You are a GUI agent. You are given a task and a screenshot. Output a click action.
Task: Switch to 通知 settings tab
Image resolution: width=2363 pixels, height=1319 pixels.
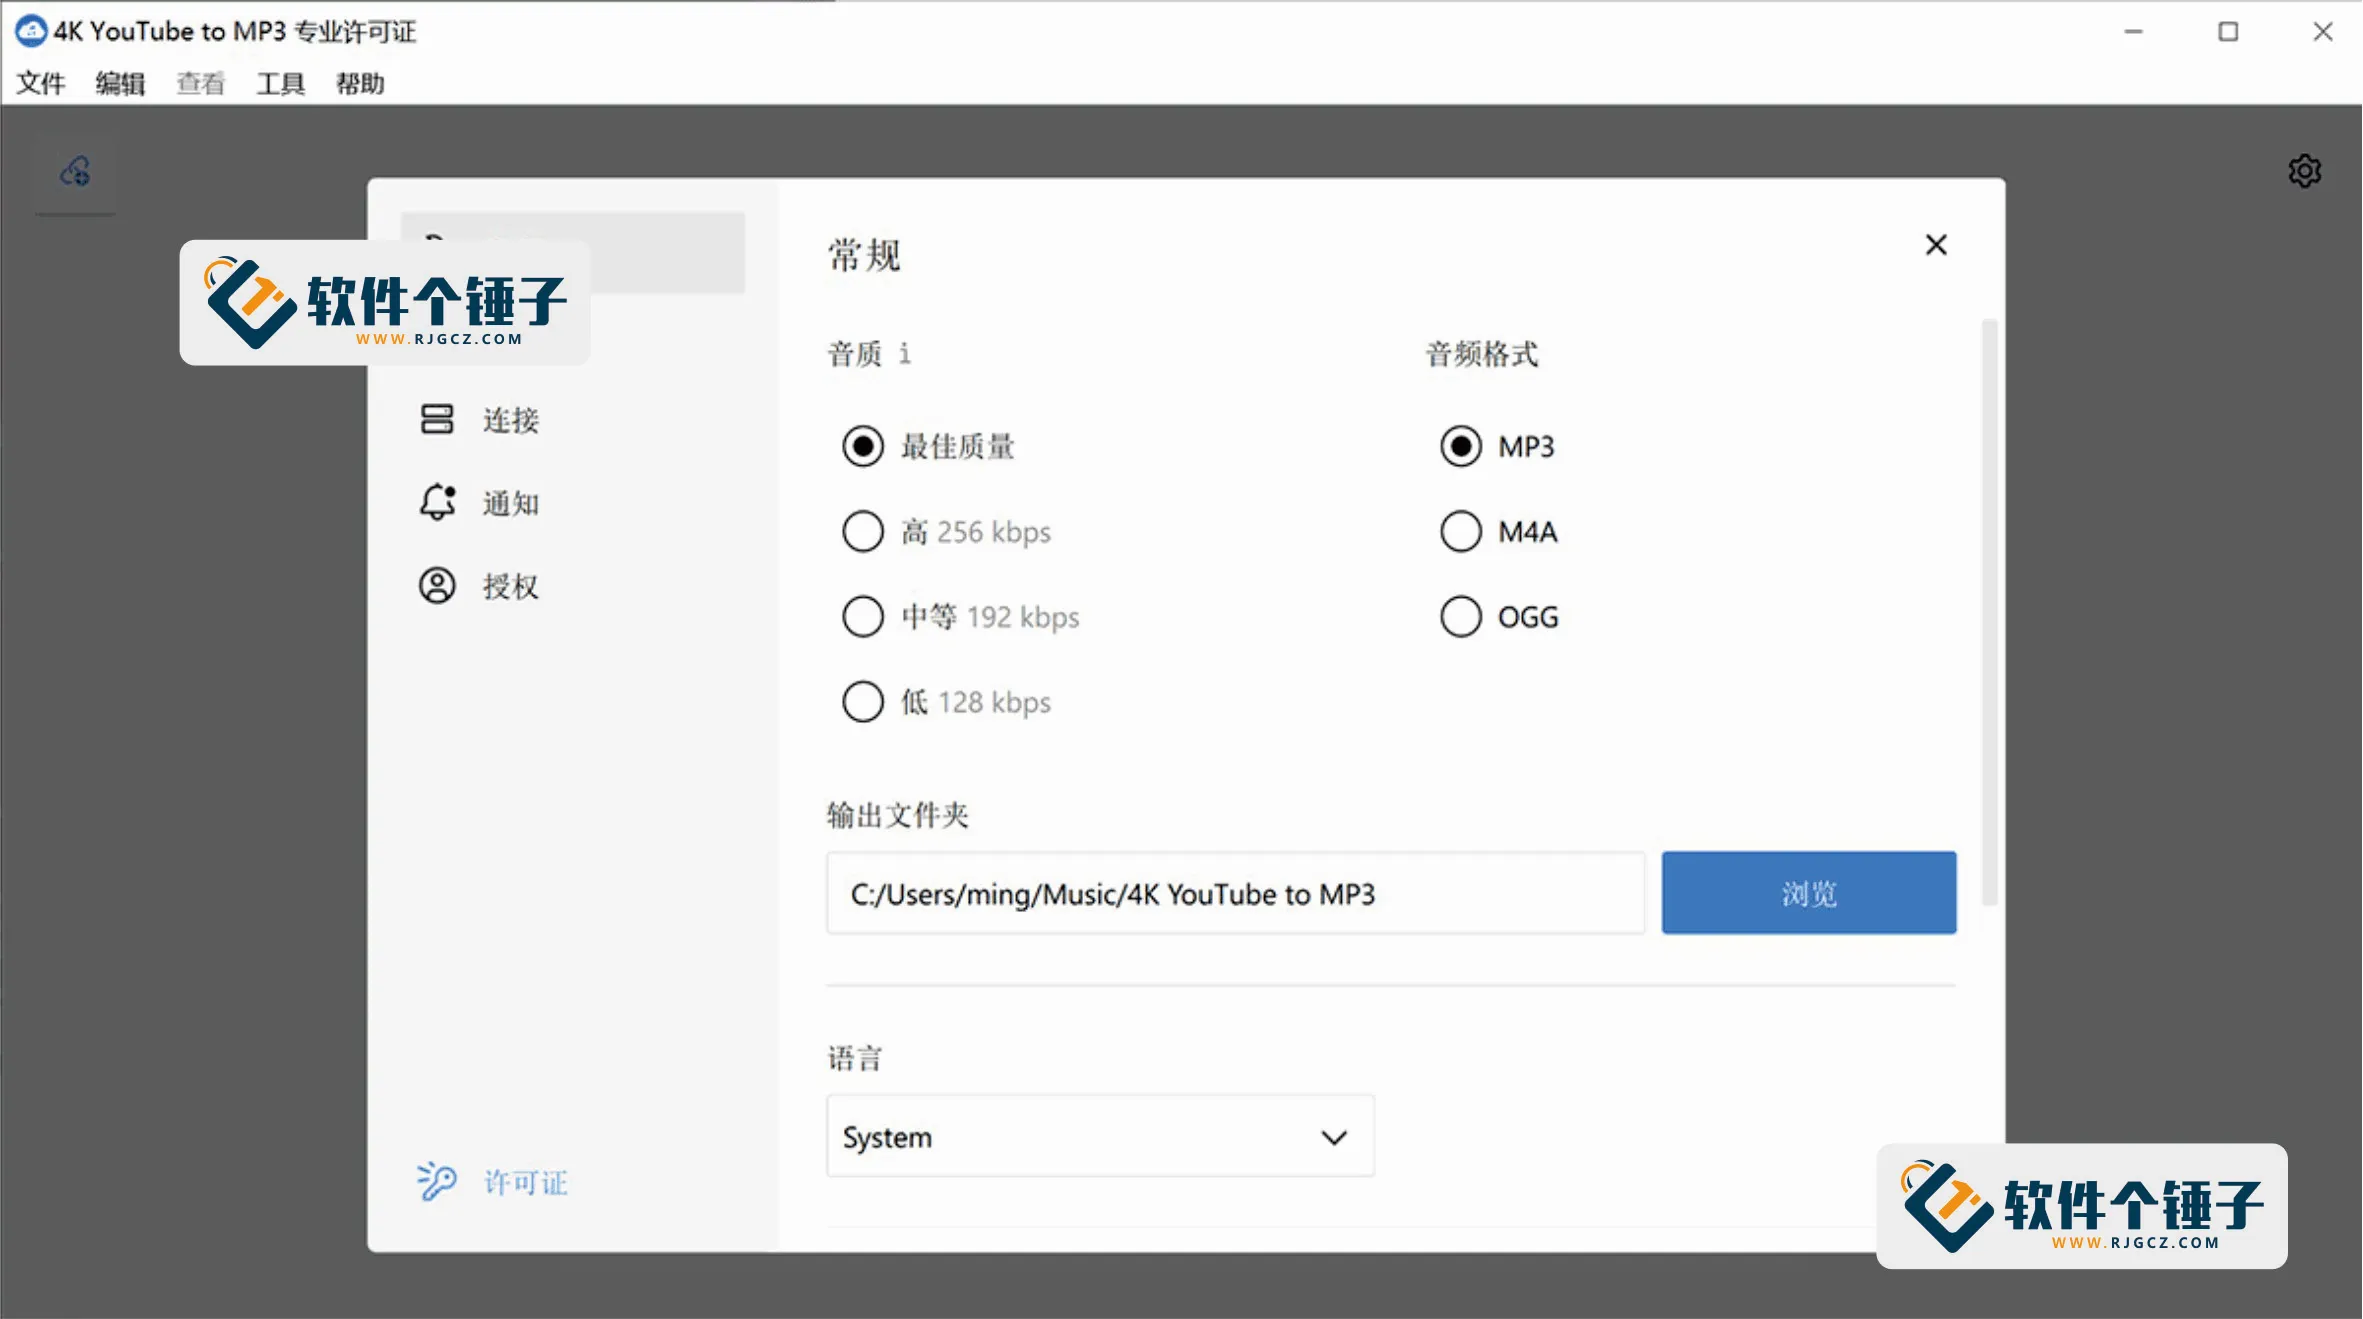click(573, 502)
